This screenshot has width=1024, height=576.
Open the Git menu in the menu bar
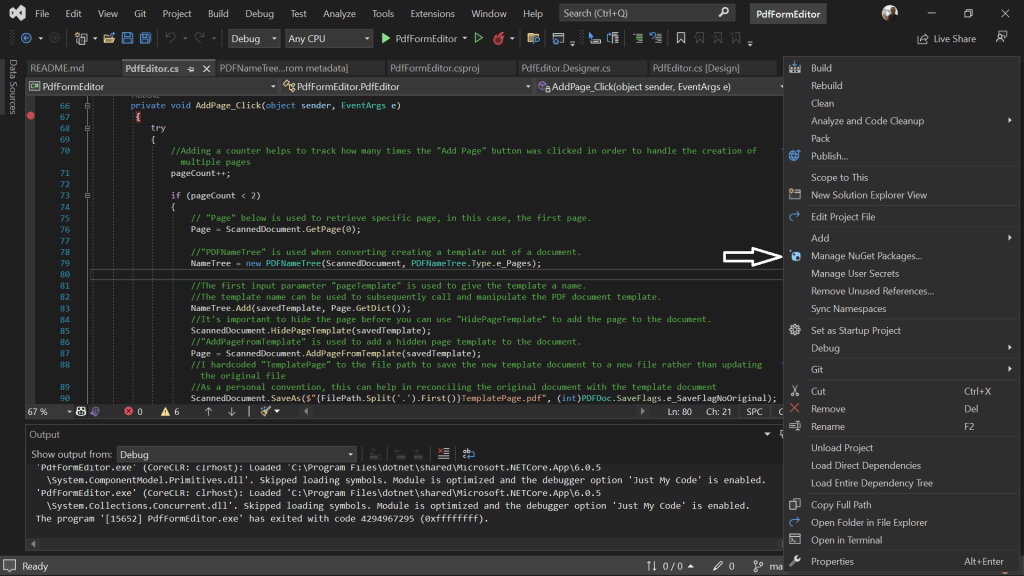tap(140, 13)
